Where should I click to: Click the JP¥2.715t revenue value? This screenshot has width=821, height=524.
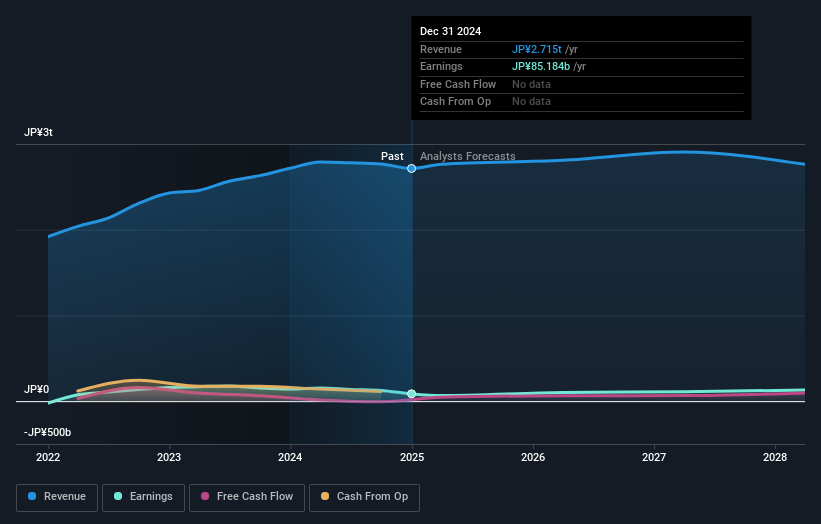point(537,49)
